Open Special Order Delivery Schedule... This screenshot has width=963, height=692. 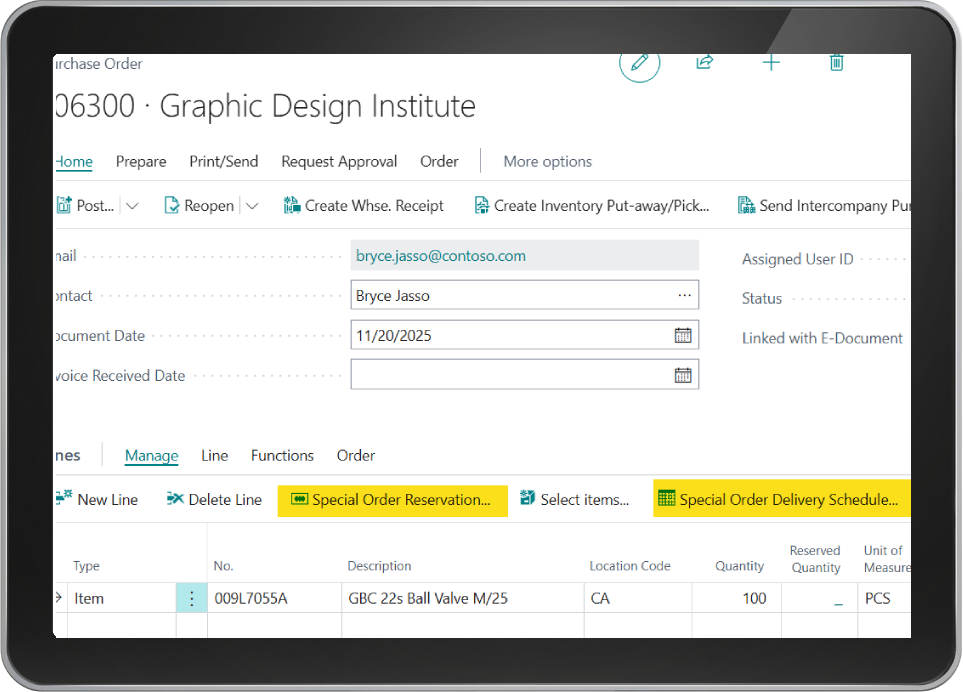[782, 499]
